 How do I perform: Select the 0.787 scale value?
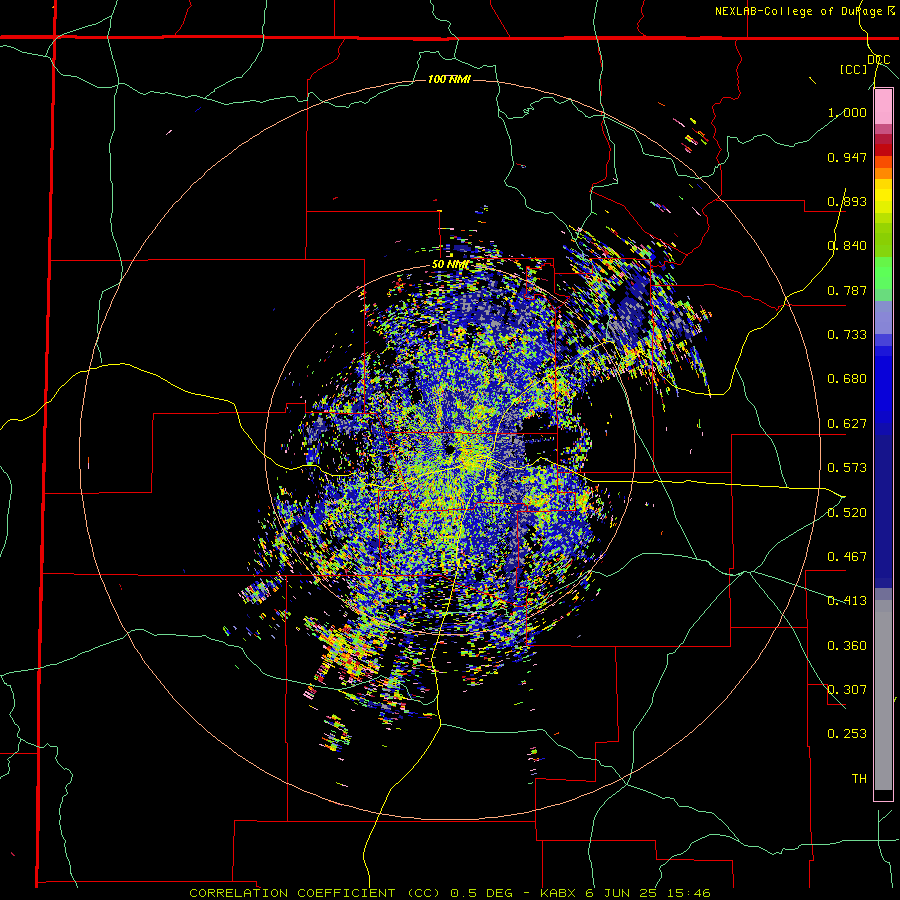pyautogui.click(x=847, y=290)
